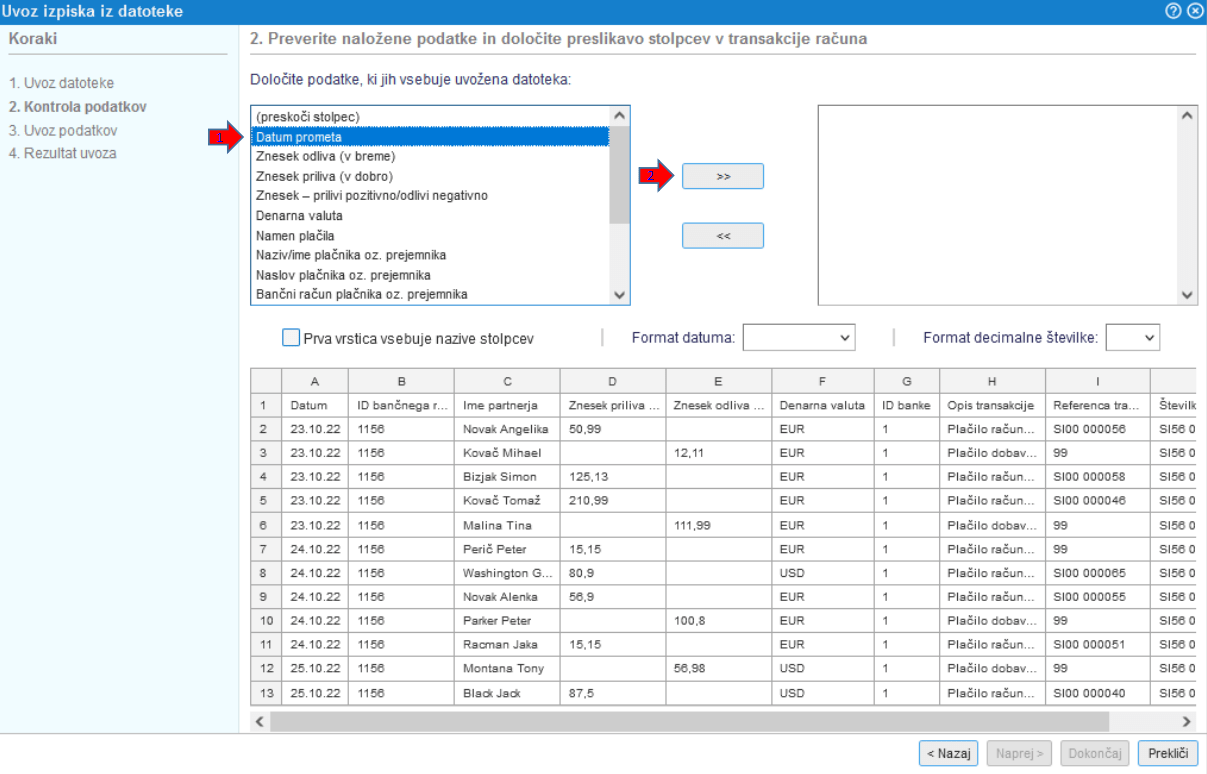Select step '2. Kontrola podatkov'
The width and height of the screenshot is (1207, 774).
[x=78, y=106]
